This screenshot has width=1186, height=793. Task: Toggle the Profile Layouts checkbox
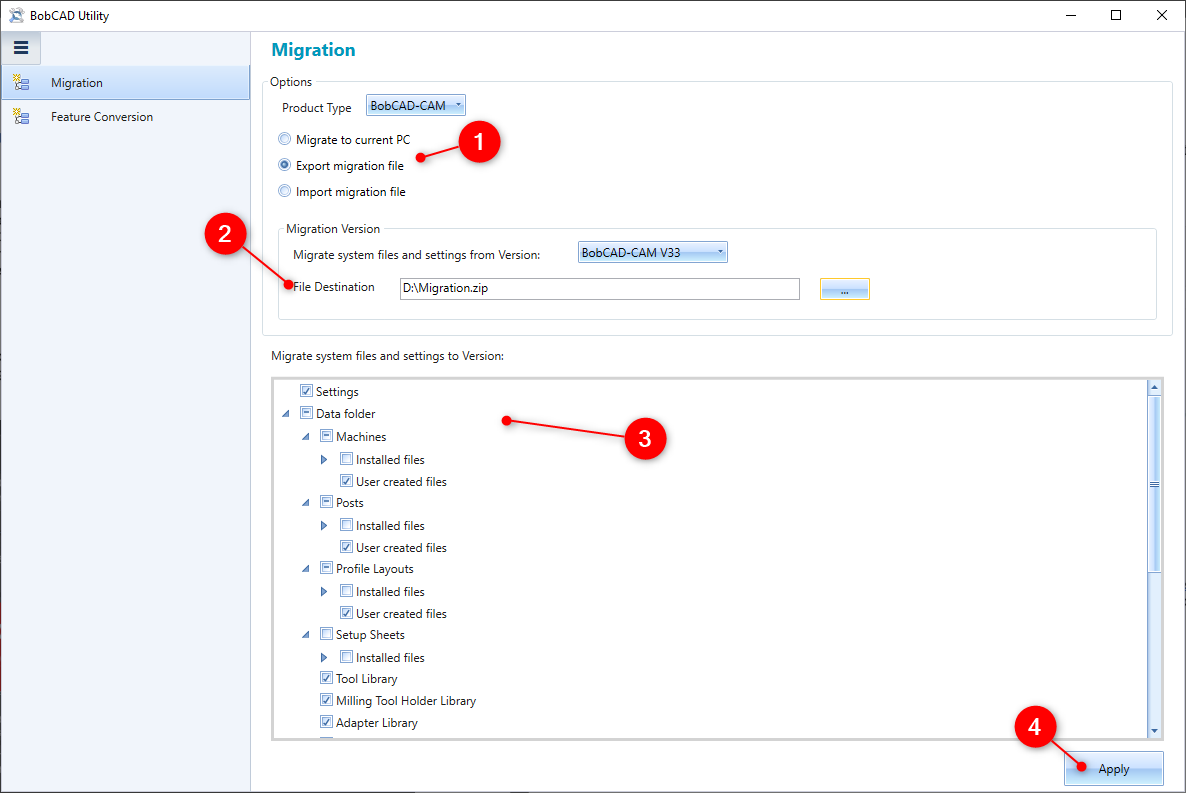tap(327, 568)
